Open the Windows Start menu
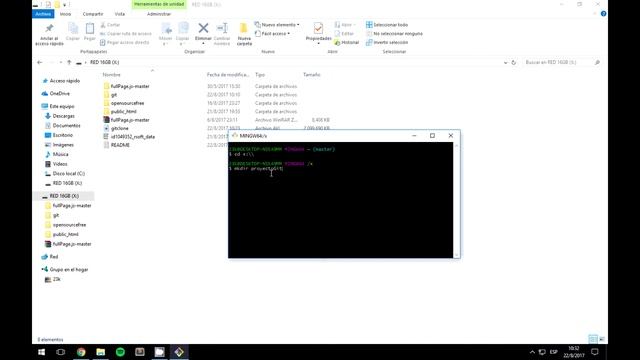 tap(41, 352)
